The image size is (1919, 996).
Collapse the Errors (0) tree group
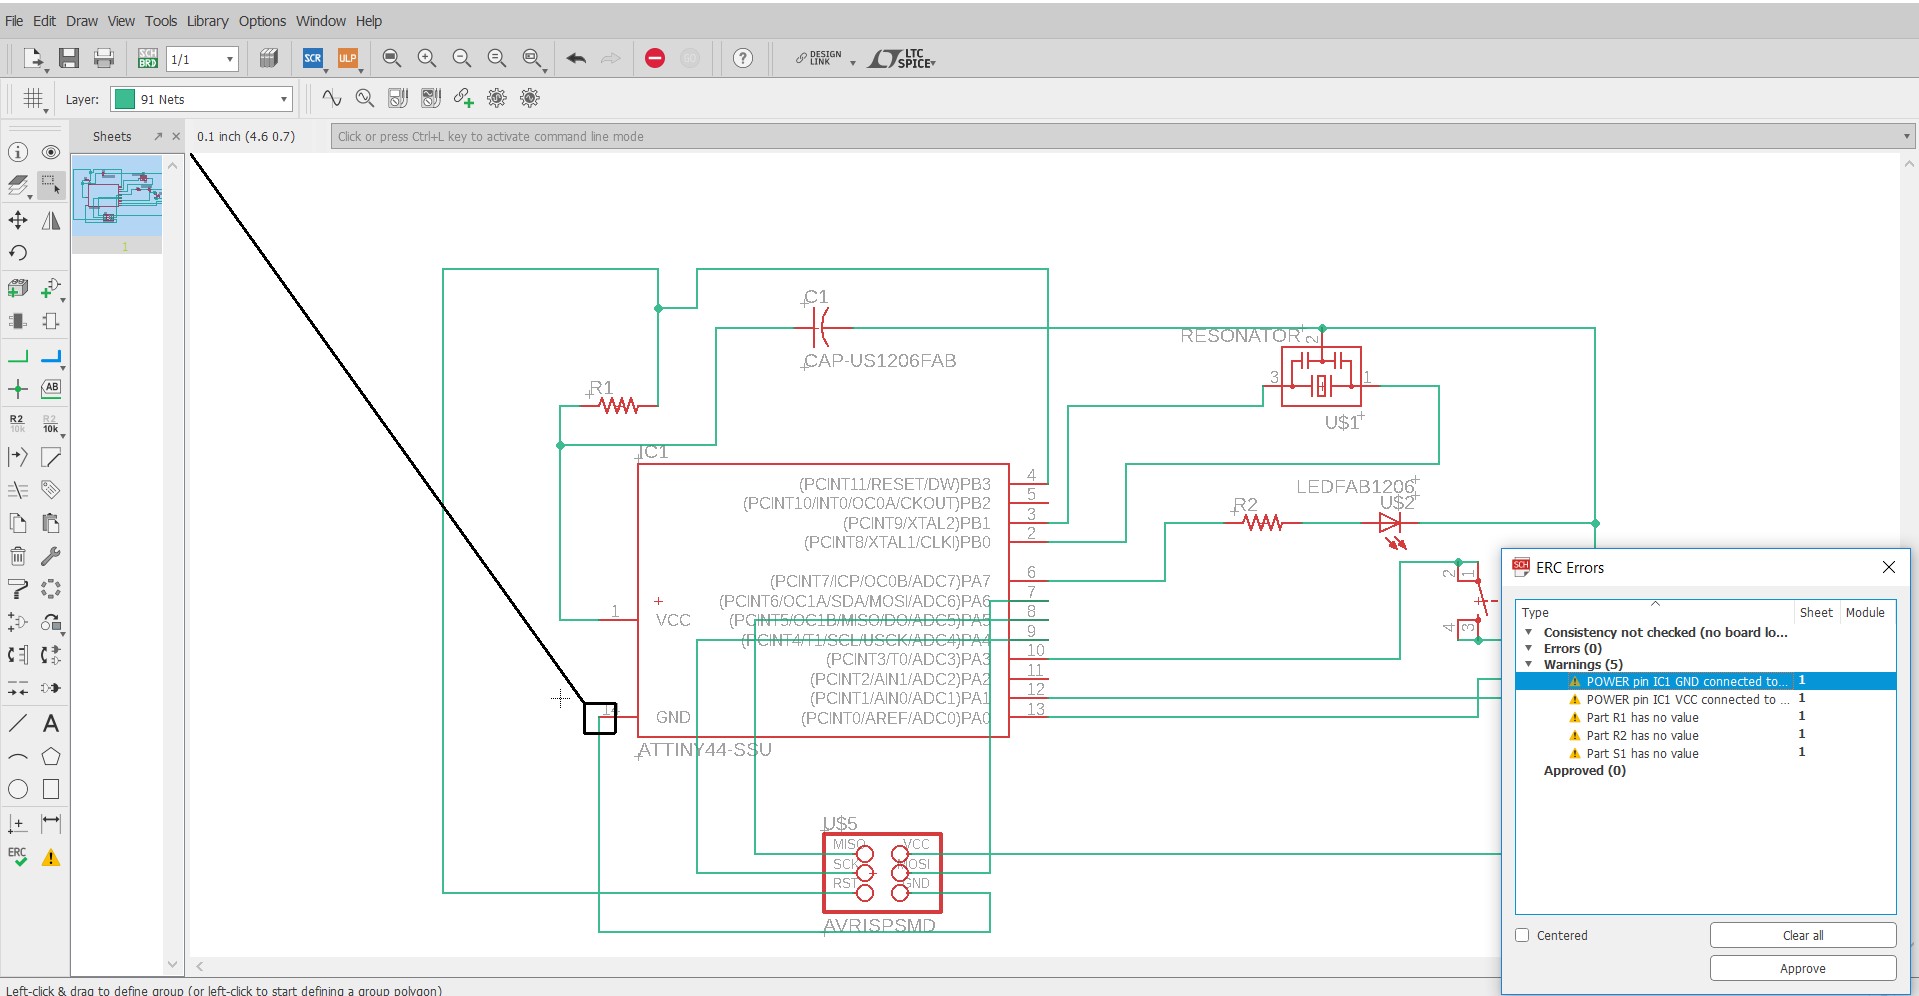1529,648
